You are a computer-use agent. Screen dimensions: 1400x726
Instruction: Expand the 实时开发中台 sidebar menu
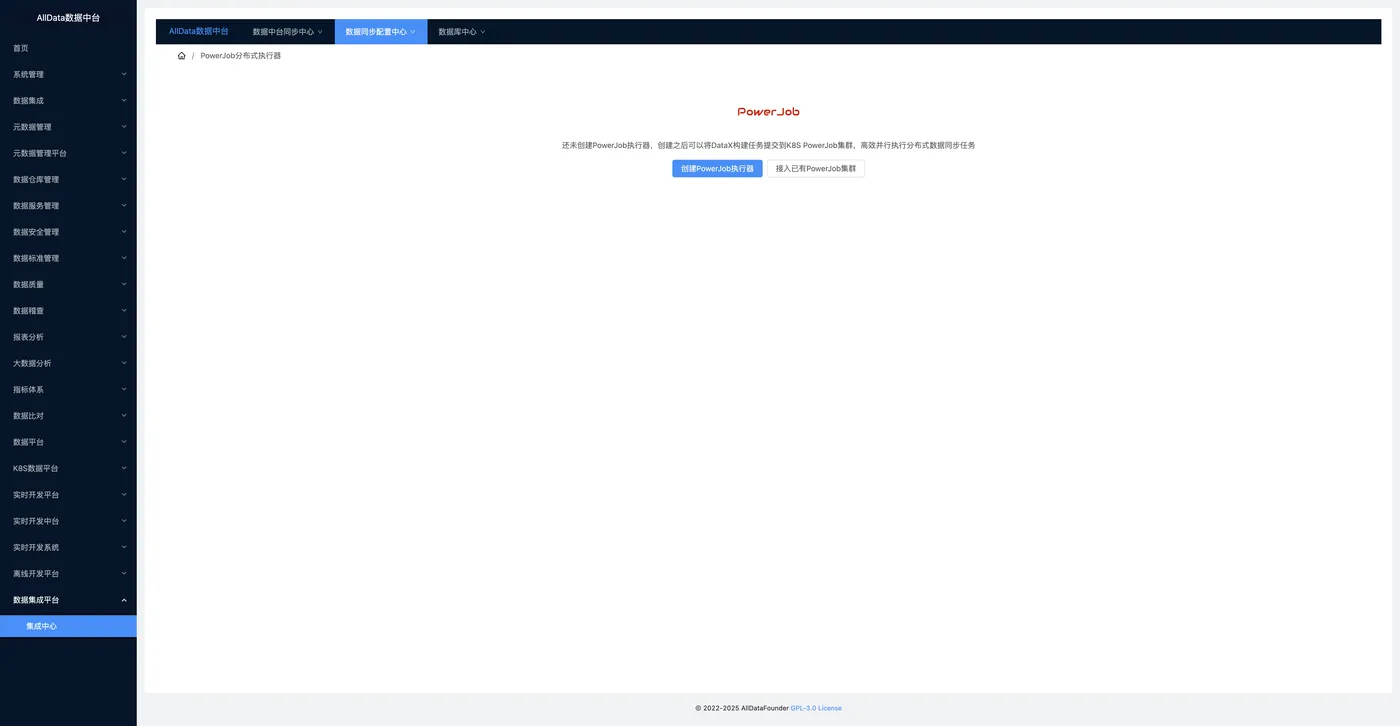tap(68, 521)
